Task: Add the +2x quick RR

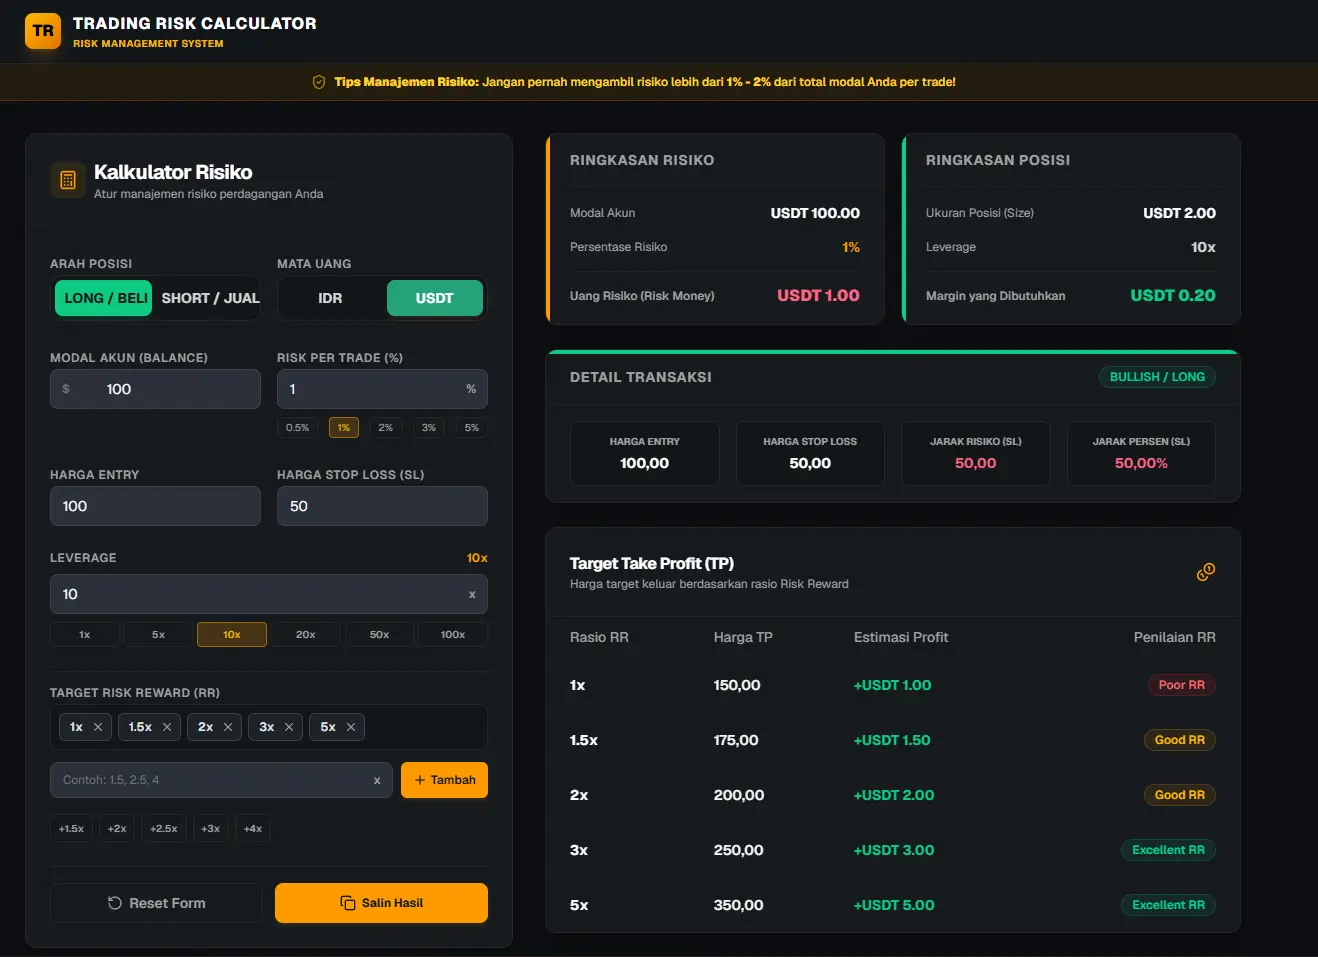Action: click(x=117, y=828)
